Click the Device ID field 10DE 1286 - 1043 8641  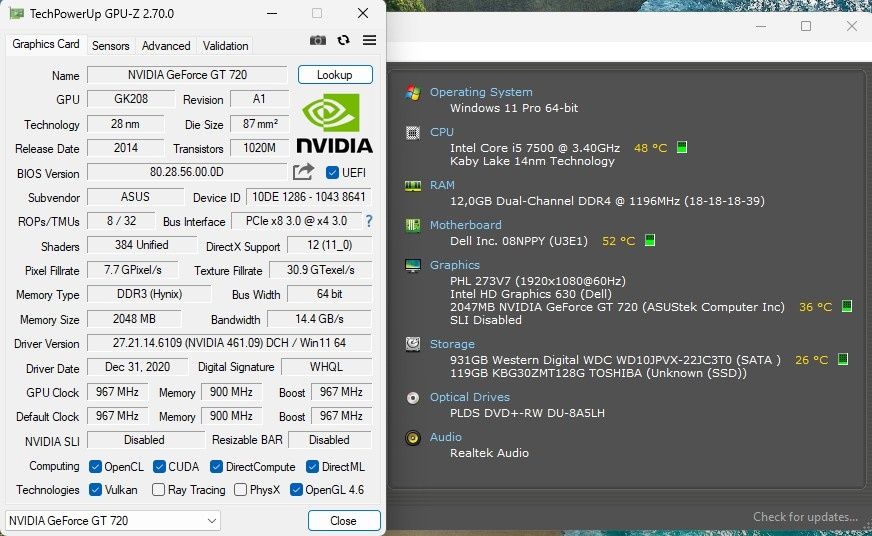309,197
